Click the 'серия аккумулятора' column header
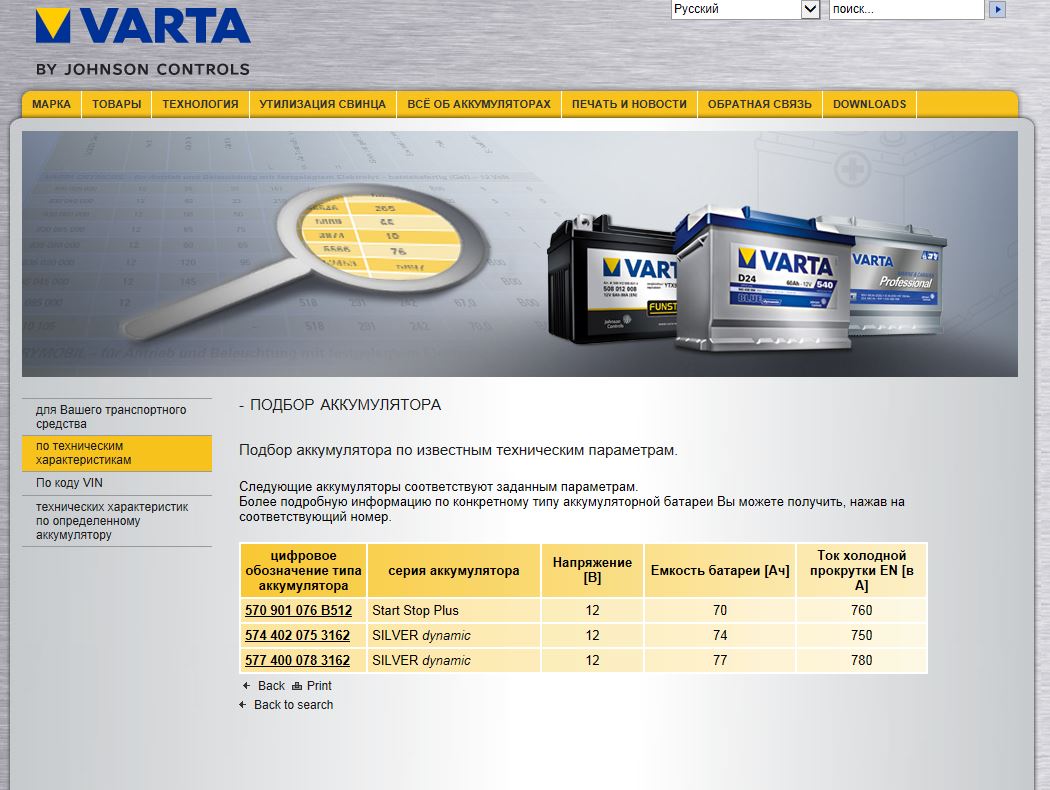 [x=454, y=570]
